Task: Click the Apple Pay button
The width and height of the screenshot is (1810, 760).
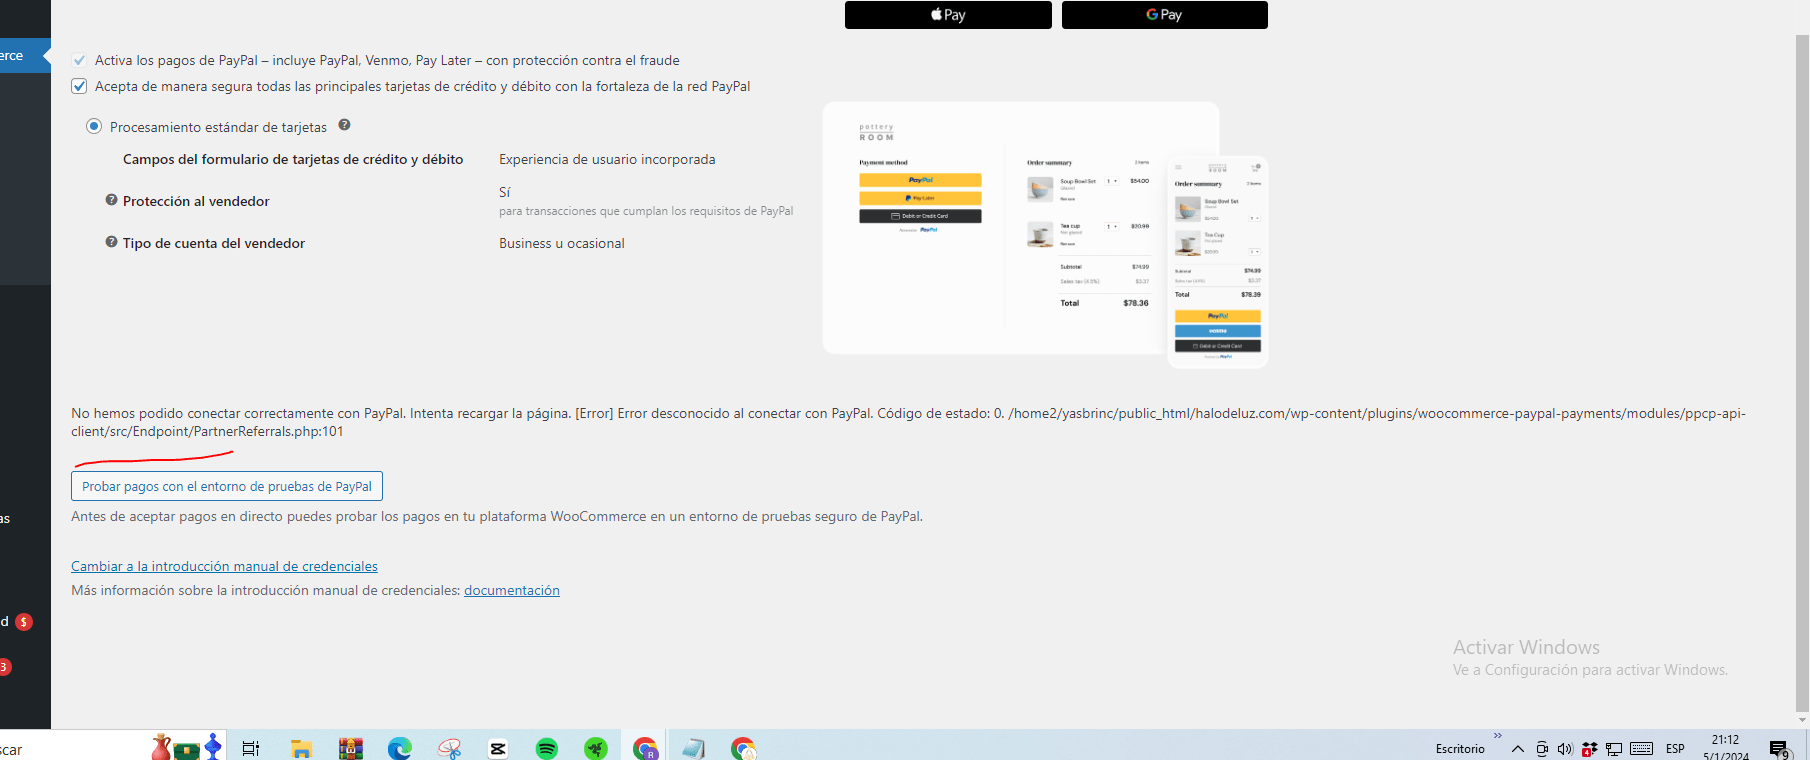Action: (948, 15)
